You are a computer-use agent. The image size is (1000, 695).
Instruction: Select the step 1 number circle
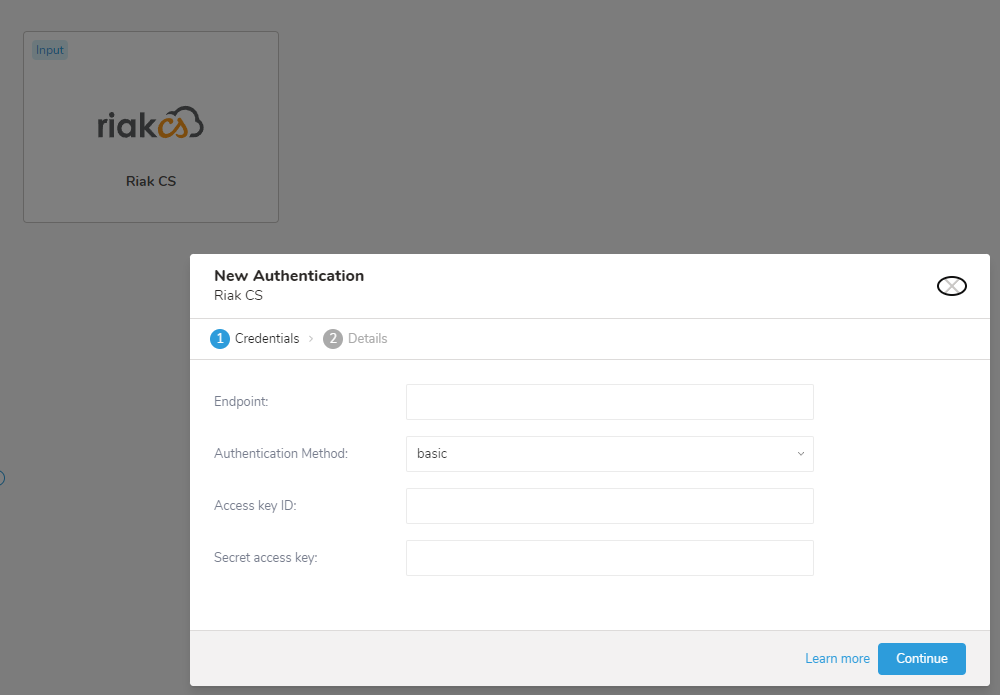[220, 339]
